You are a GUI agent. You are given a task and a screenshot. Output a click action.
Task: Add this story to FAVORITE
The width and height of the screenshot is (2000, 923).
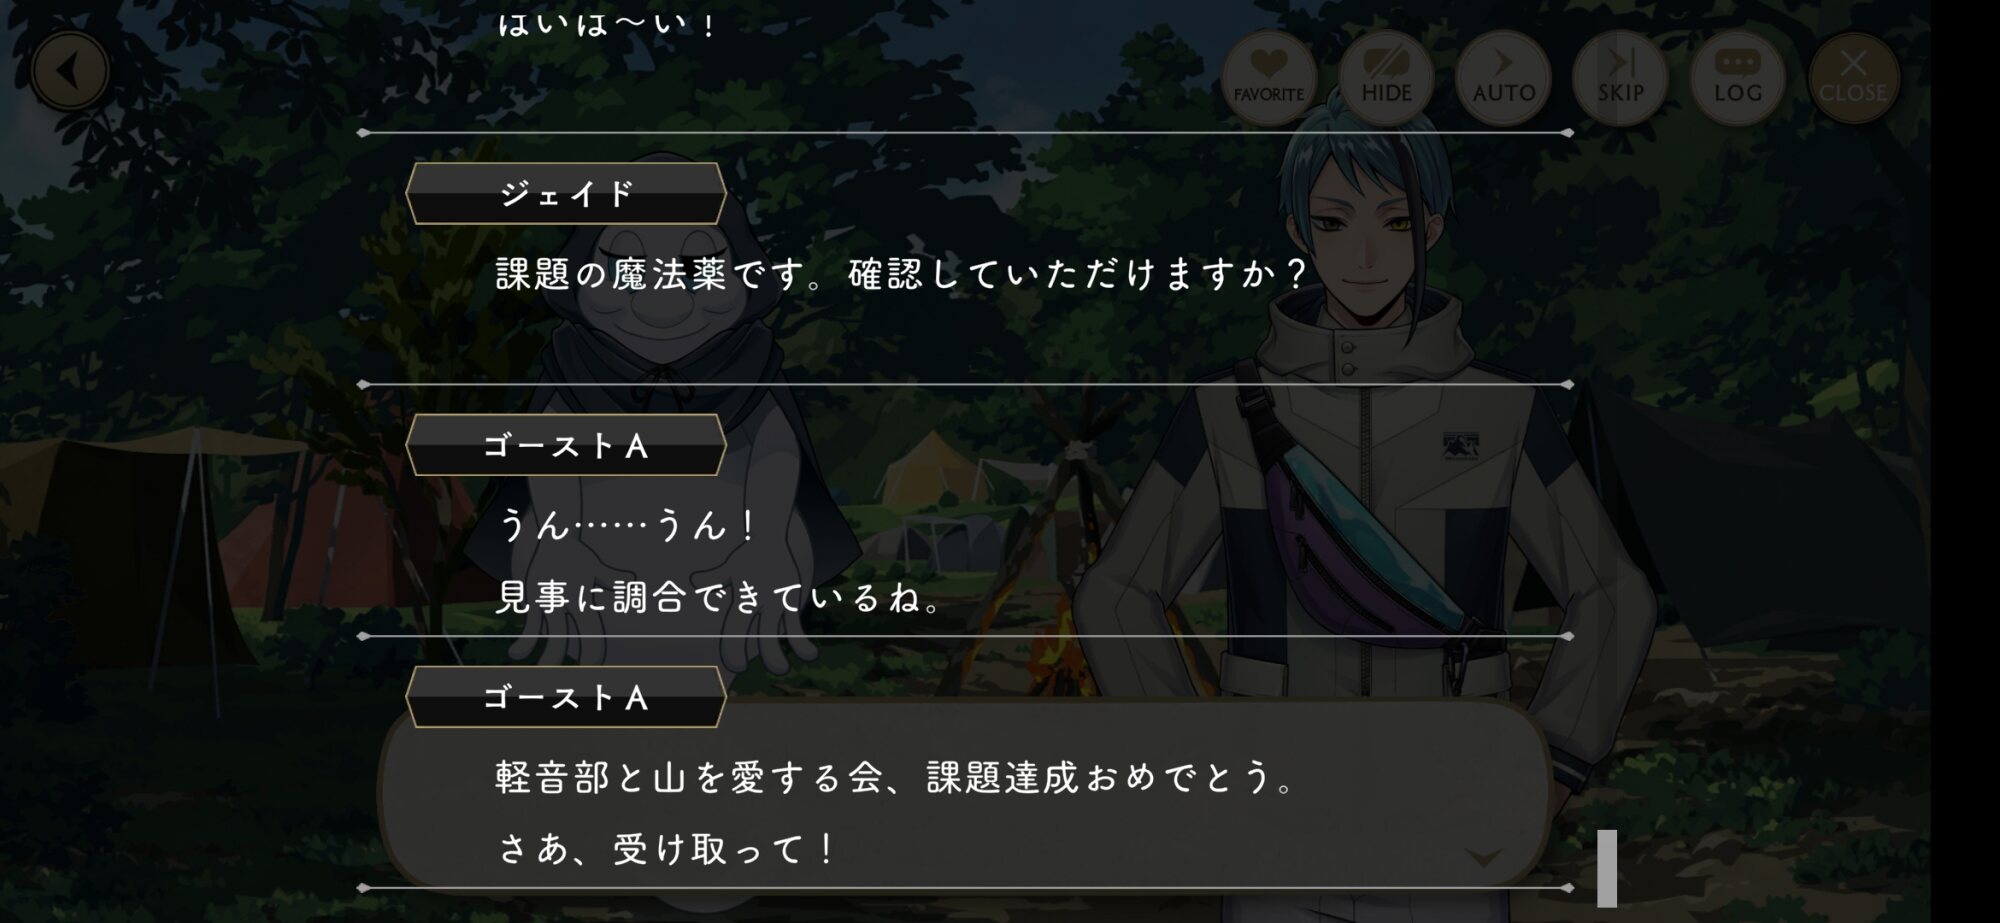coord(1268,78)
